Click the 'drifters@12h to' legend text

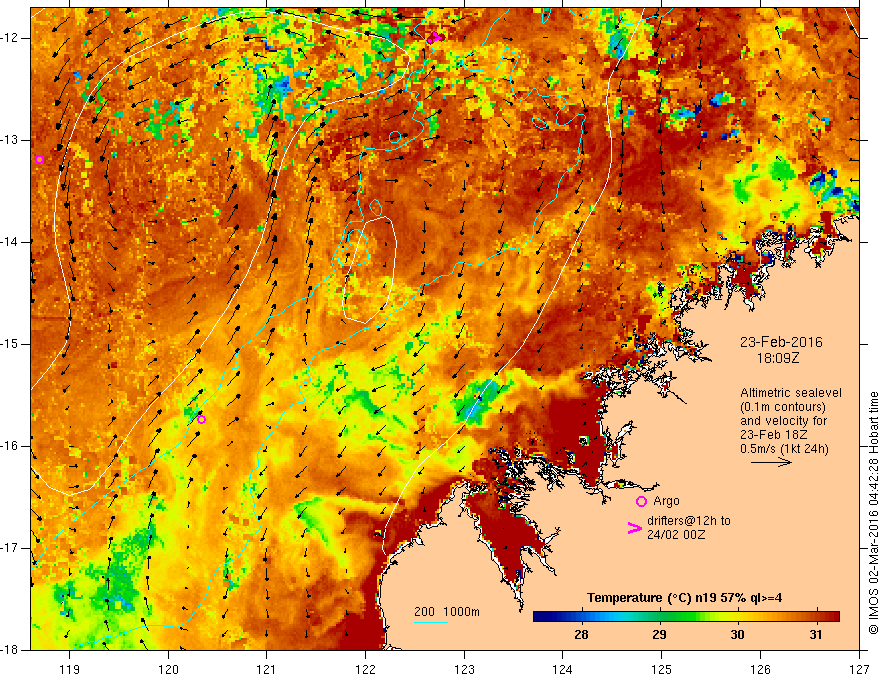[x=689, y=521]
